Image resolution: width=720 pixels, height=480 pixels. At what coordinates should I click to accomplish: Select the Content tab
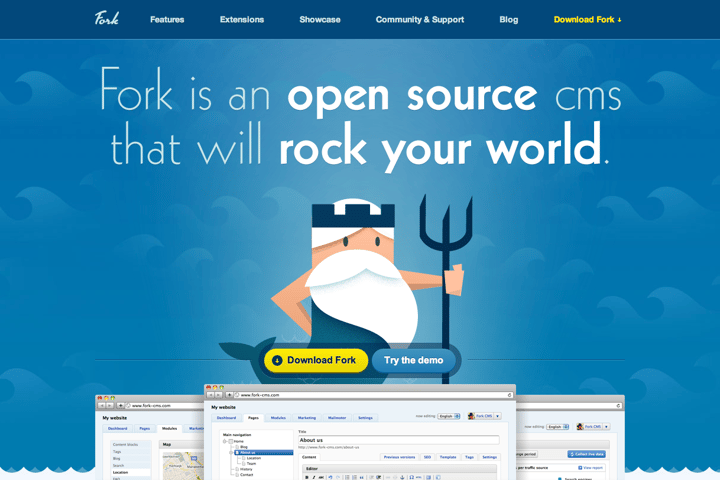point(309,457)
